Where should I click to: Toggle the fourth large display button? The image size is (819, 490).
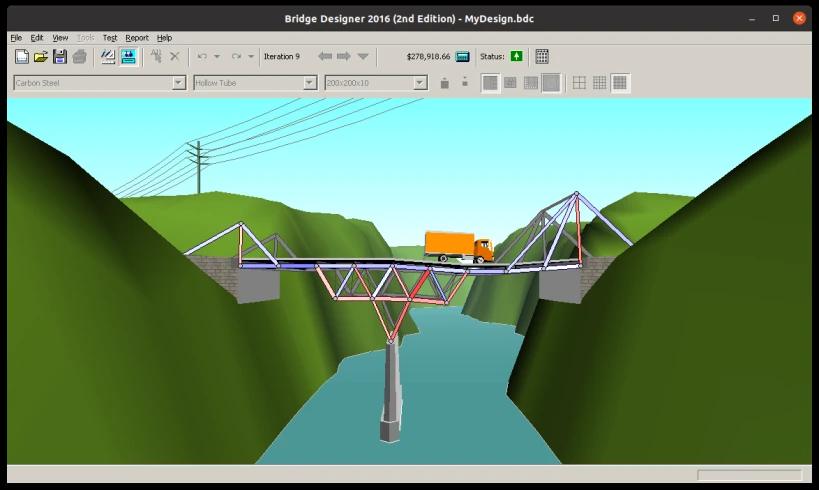tap(551, 83)
